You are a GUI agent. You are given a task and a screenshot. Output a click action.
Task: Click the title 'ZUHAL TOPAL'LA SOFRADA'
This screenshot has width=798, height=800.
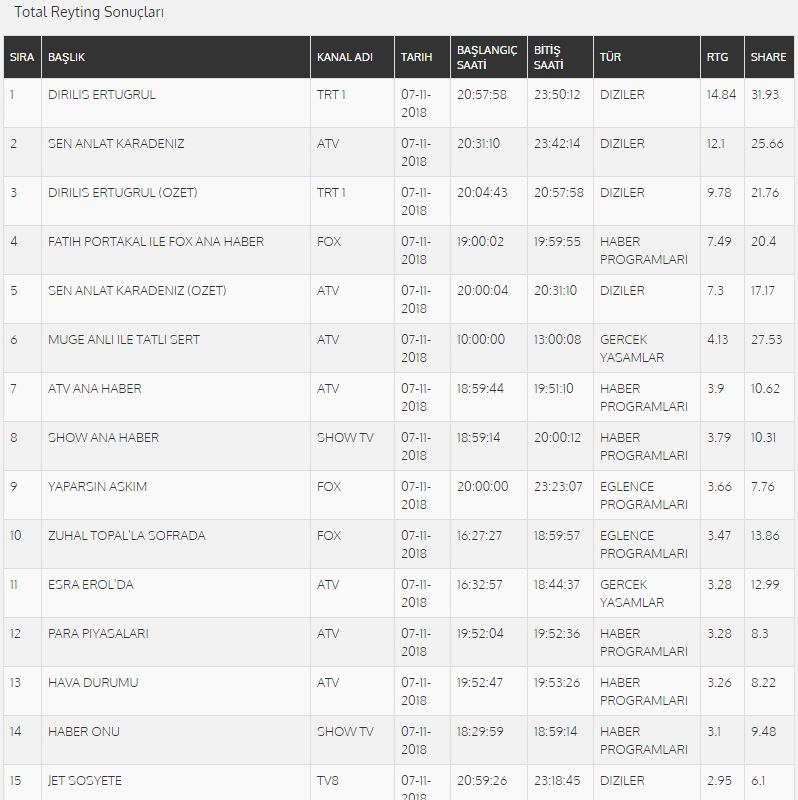tap(127, 536)
